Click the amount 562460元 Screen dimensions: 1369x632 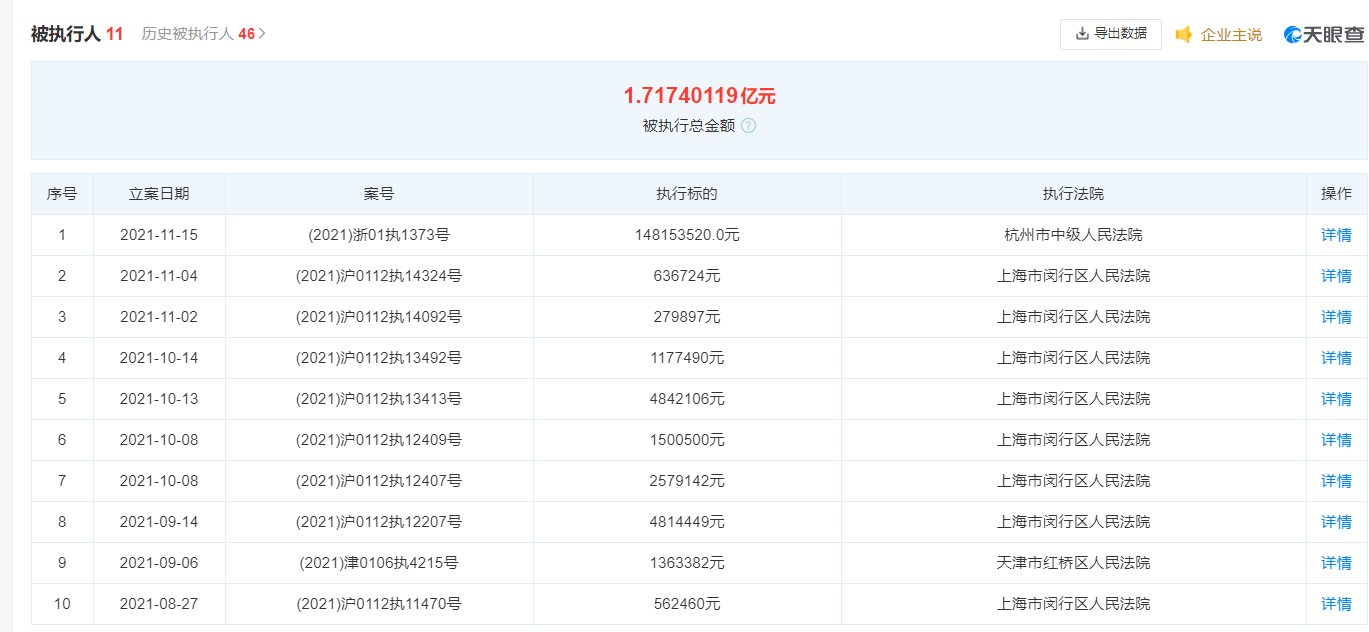tap(687, 604)
